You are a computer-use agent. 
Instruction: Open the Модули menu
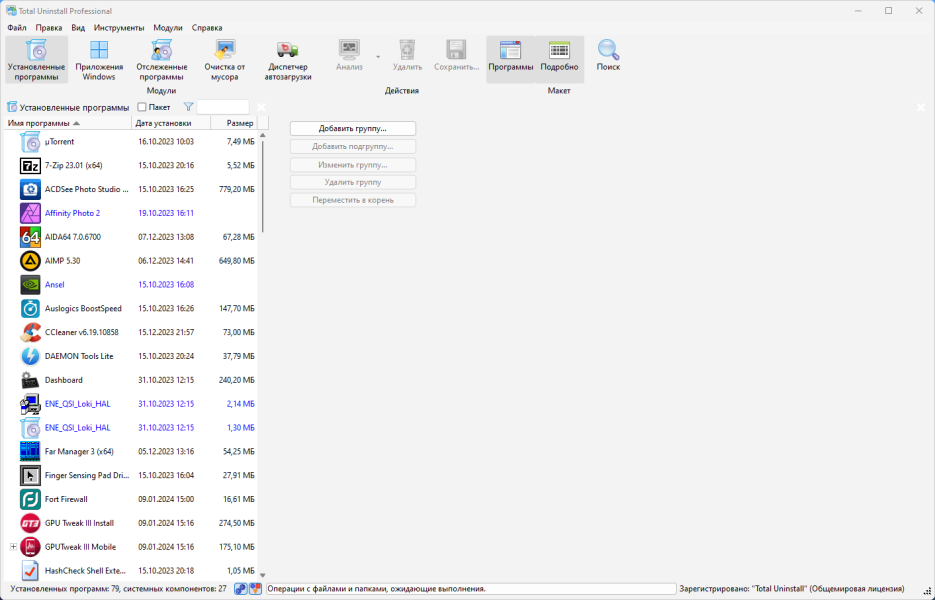pos(168,28)
